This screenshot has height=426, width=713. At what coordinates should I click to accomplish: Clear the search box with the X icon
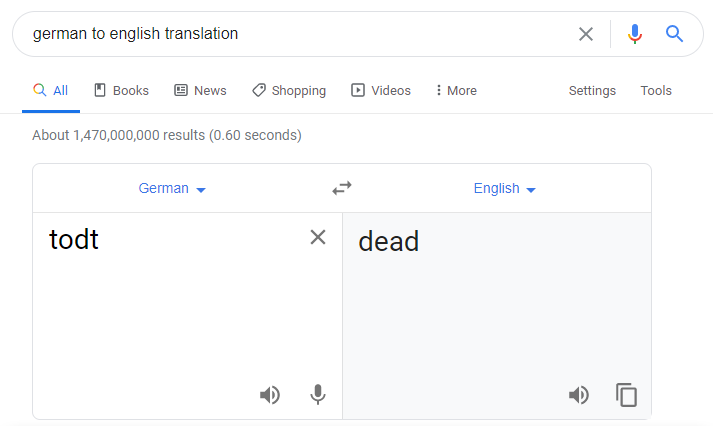click(586, 34)
